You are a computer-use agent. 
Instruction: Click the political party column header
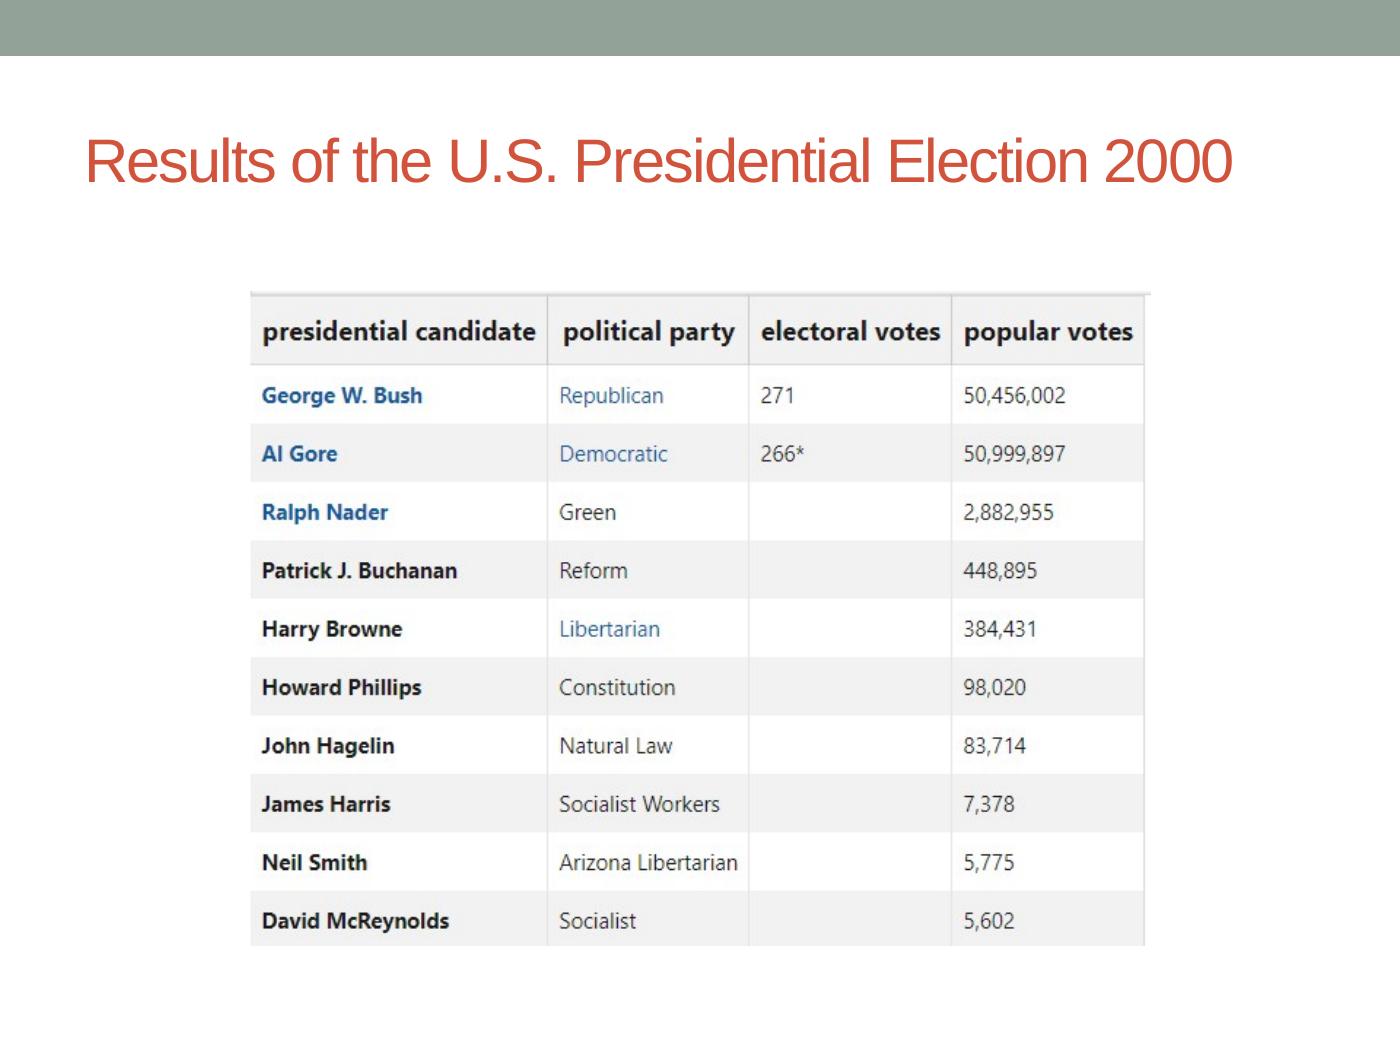tap(648, 332)
